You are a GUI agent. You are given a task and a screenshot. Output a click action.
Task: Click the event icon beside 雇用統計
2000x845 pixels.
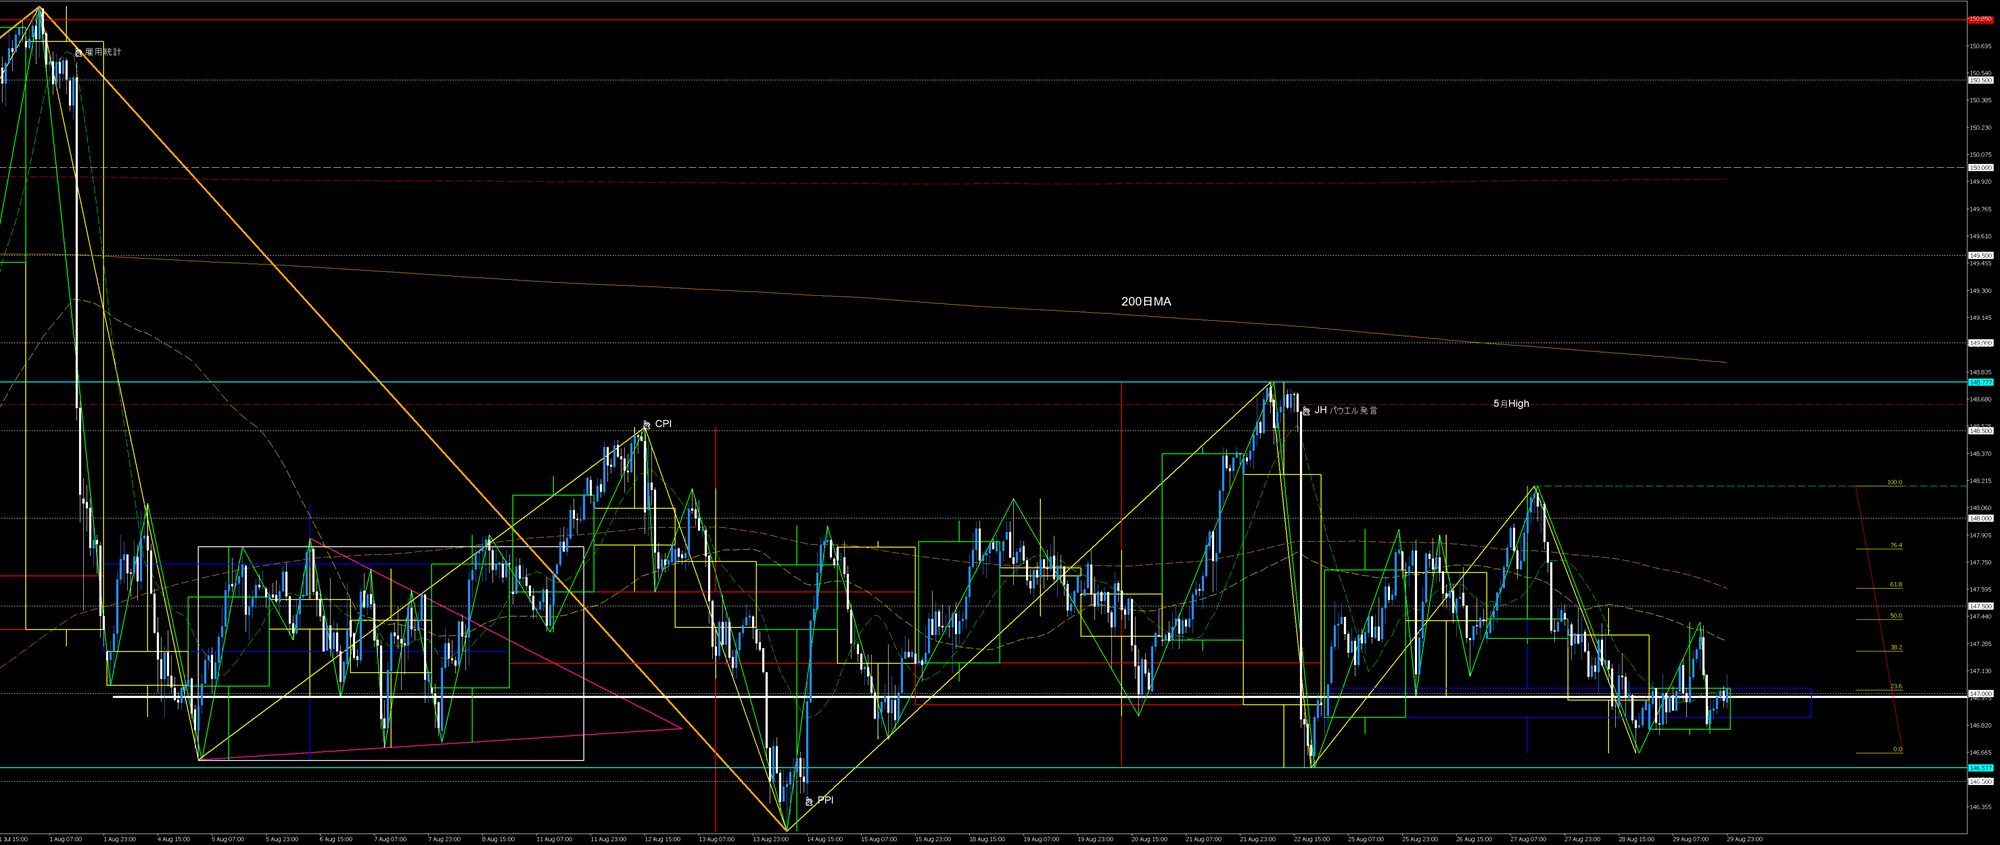pos(79,52)
